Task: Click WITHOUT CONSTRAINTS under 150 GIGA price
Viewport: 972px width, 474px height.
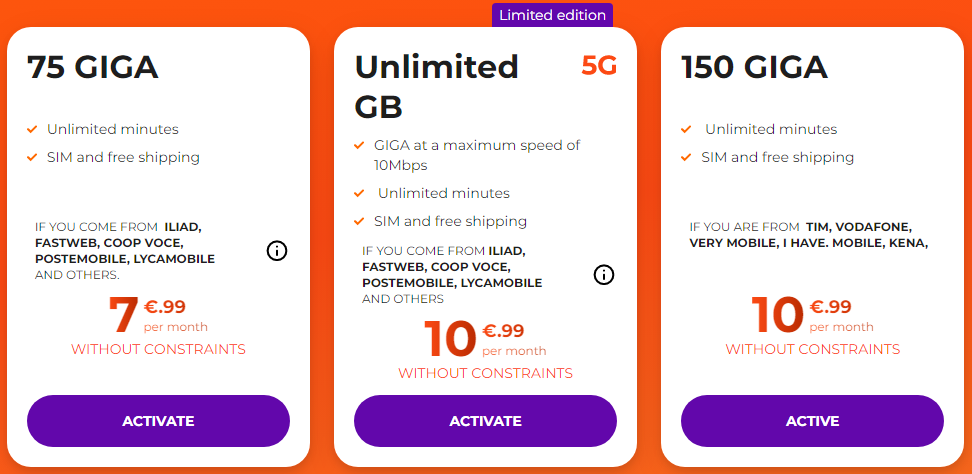Action: pyautogui.click(x=812, y=349)
